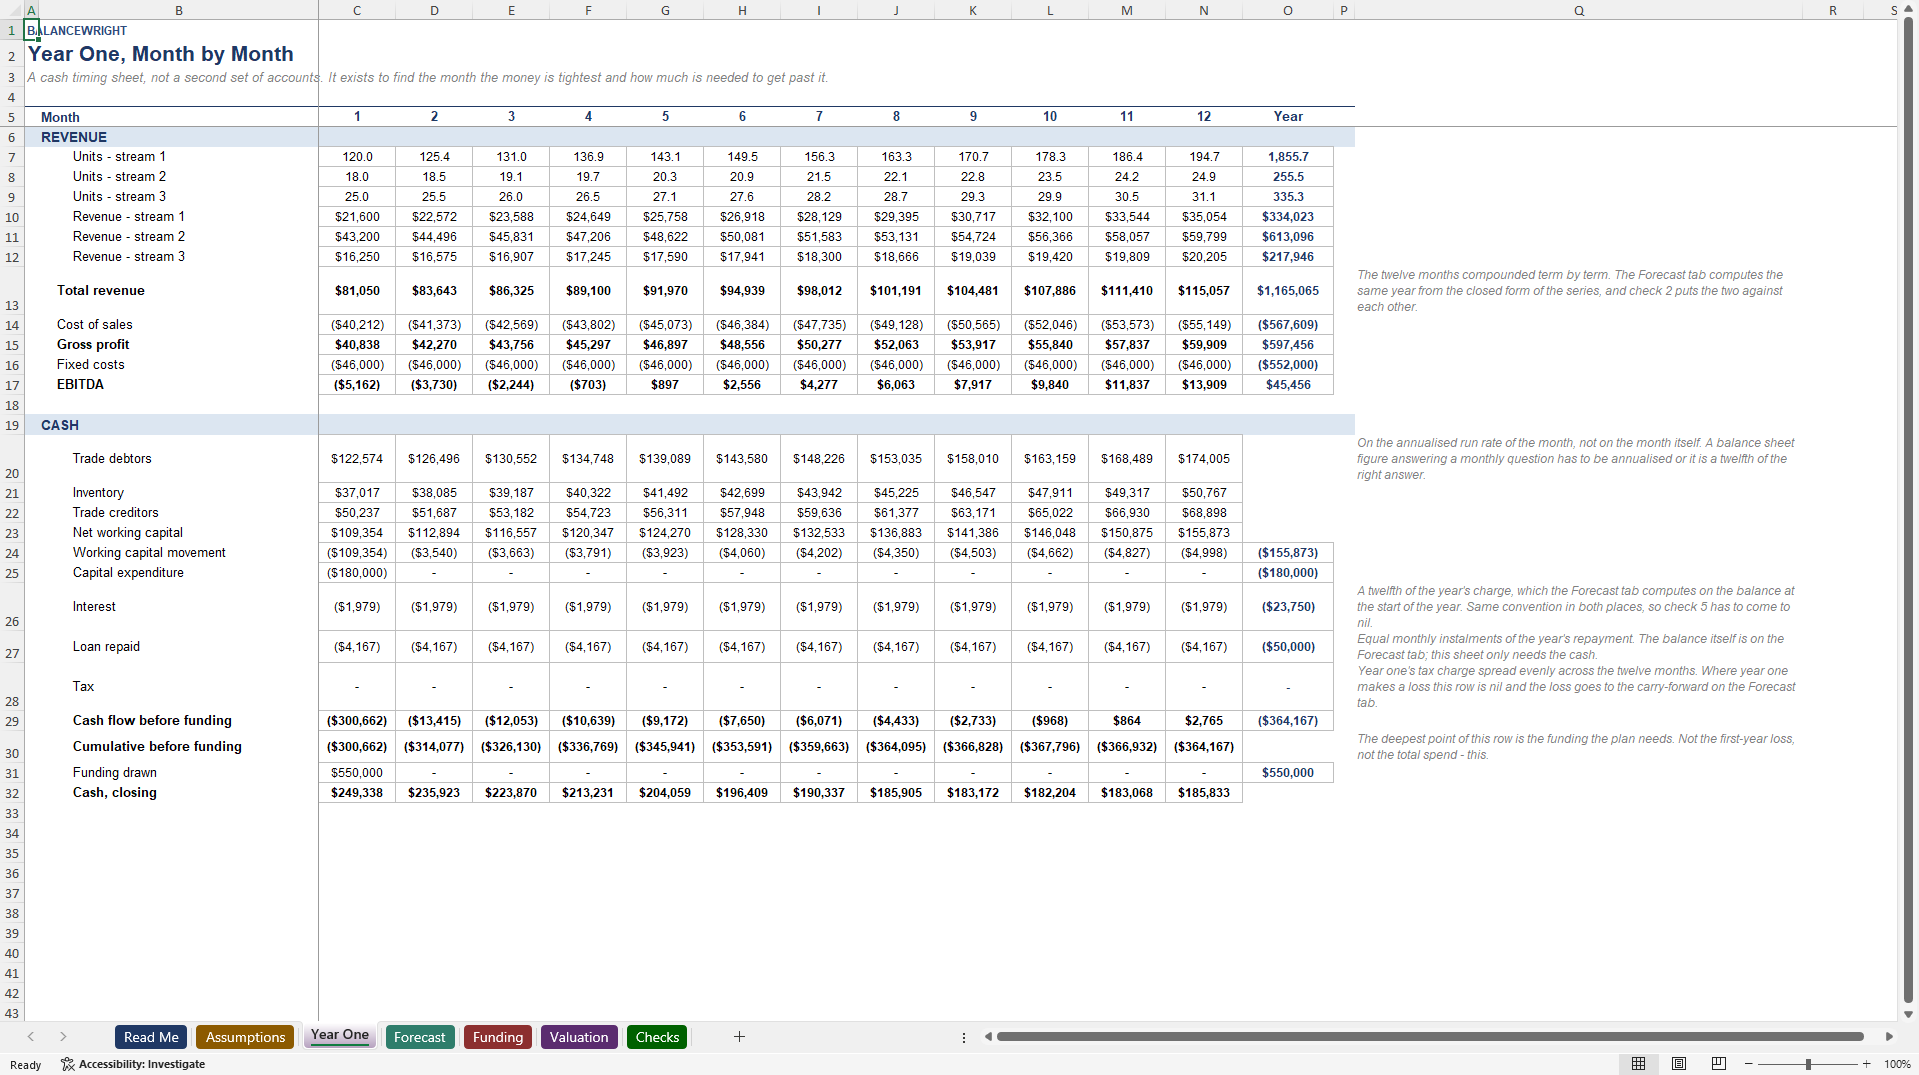
Task: Go to previous sheet tabs arrow
Action: 31,1037
